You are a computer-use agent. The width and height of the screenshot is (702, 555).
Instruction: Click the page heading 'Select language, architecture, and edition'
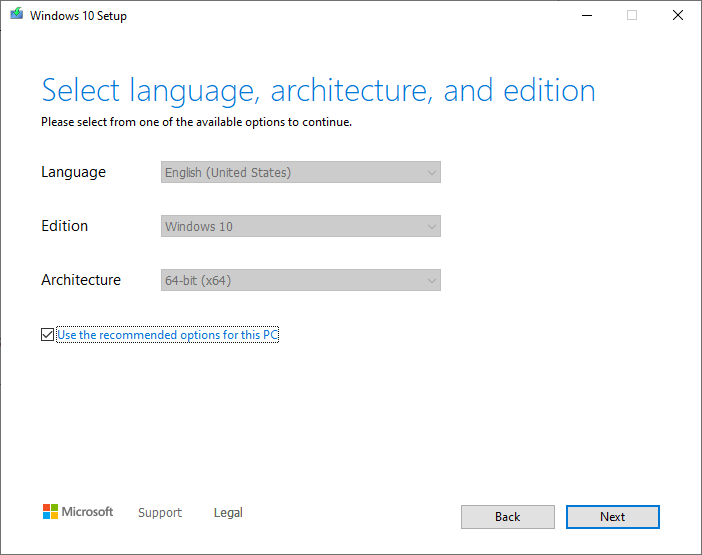pyautogui.click(x=318, y=91)
